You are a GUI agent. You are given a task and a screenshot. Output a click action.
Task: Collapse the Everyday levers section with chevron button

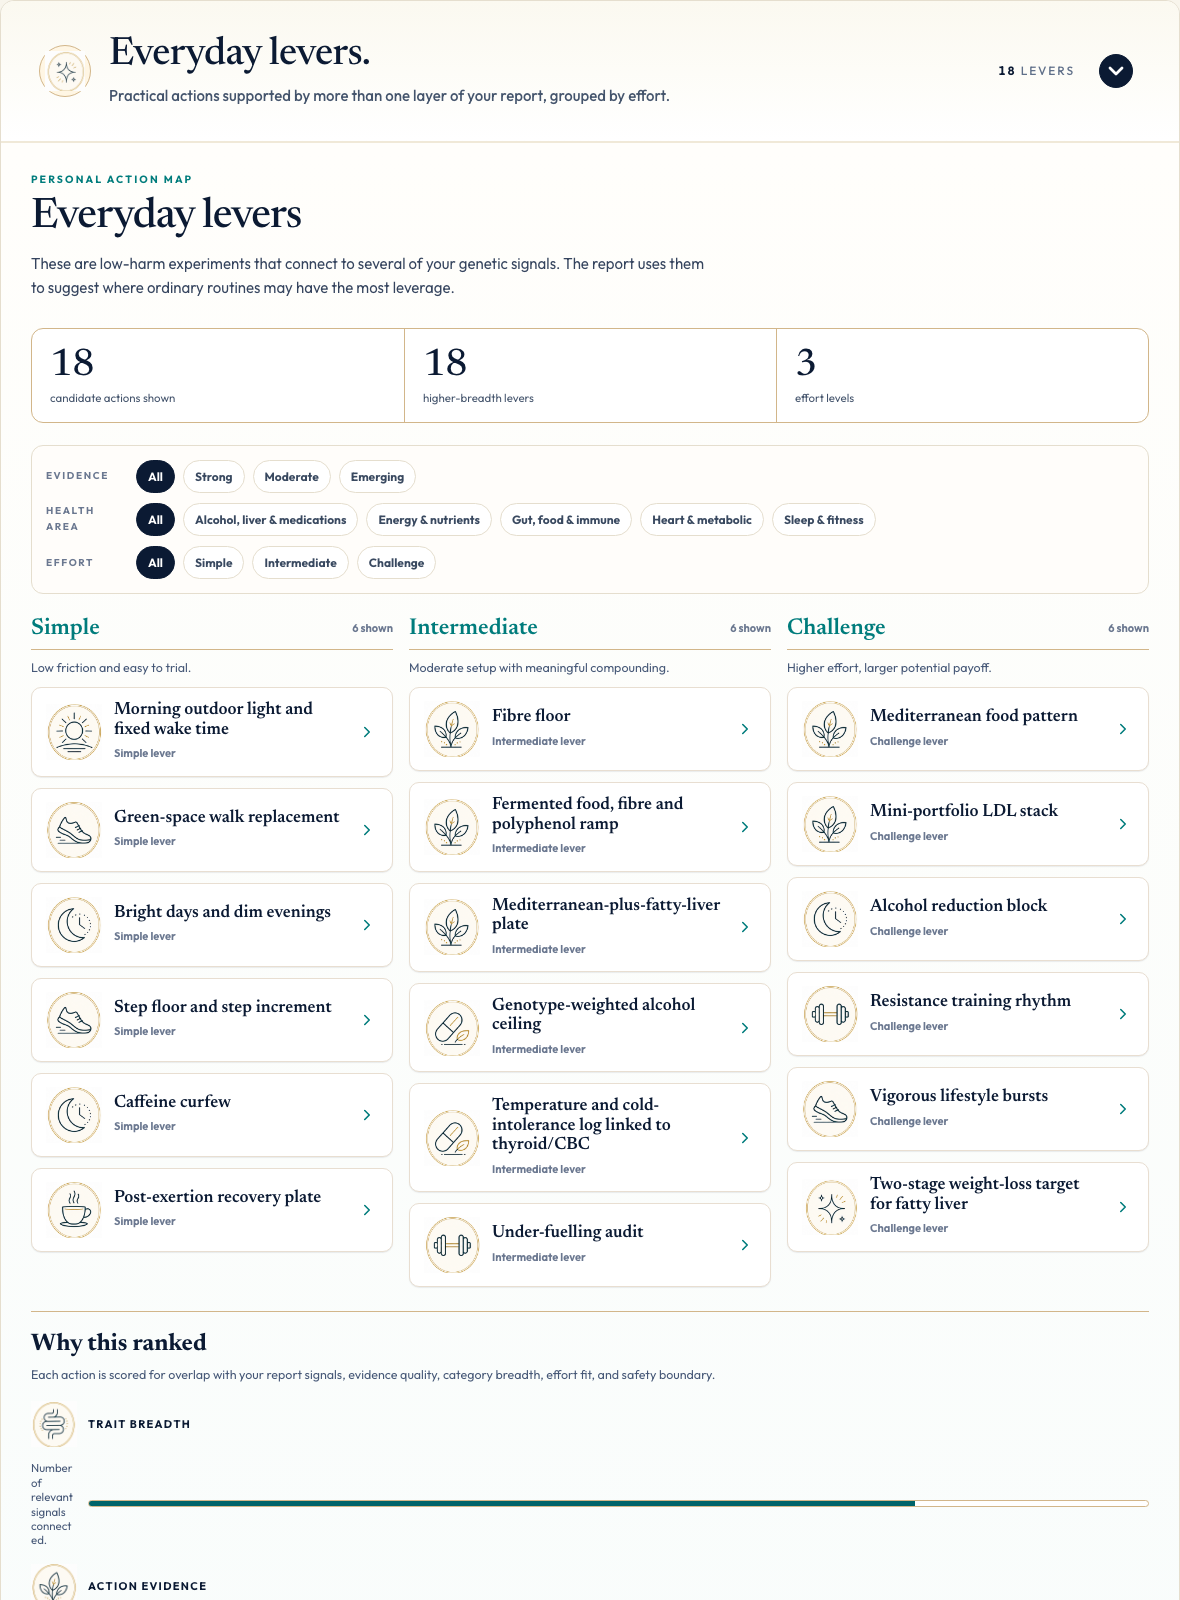[x=1116, y=71]
